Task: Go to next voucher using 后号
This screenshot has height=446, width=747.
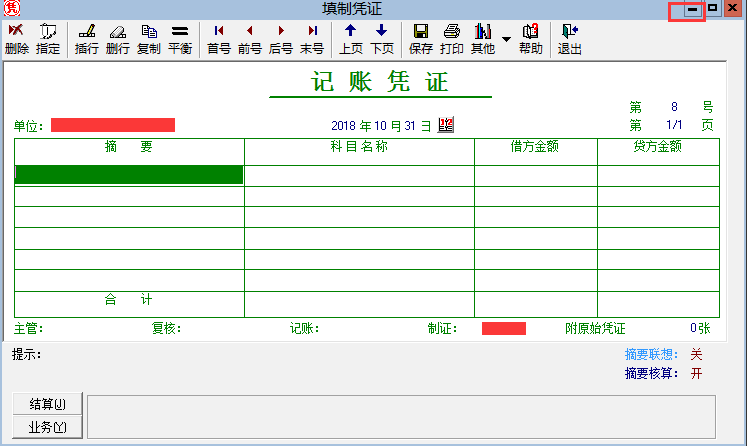Action: coord(281,39)
